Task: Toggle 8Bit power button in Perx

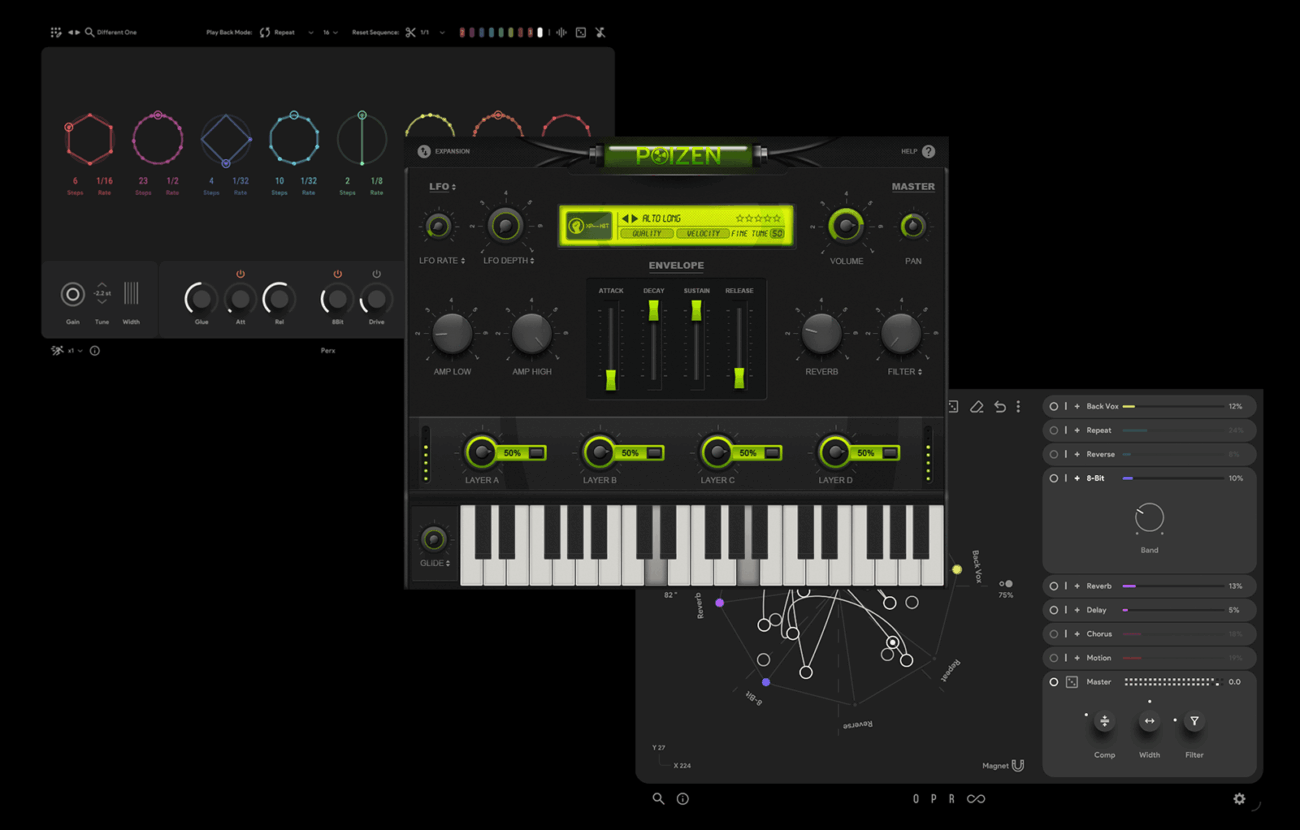Action: (x=337, y=274)
